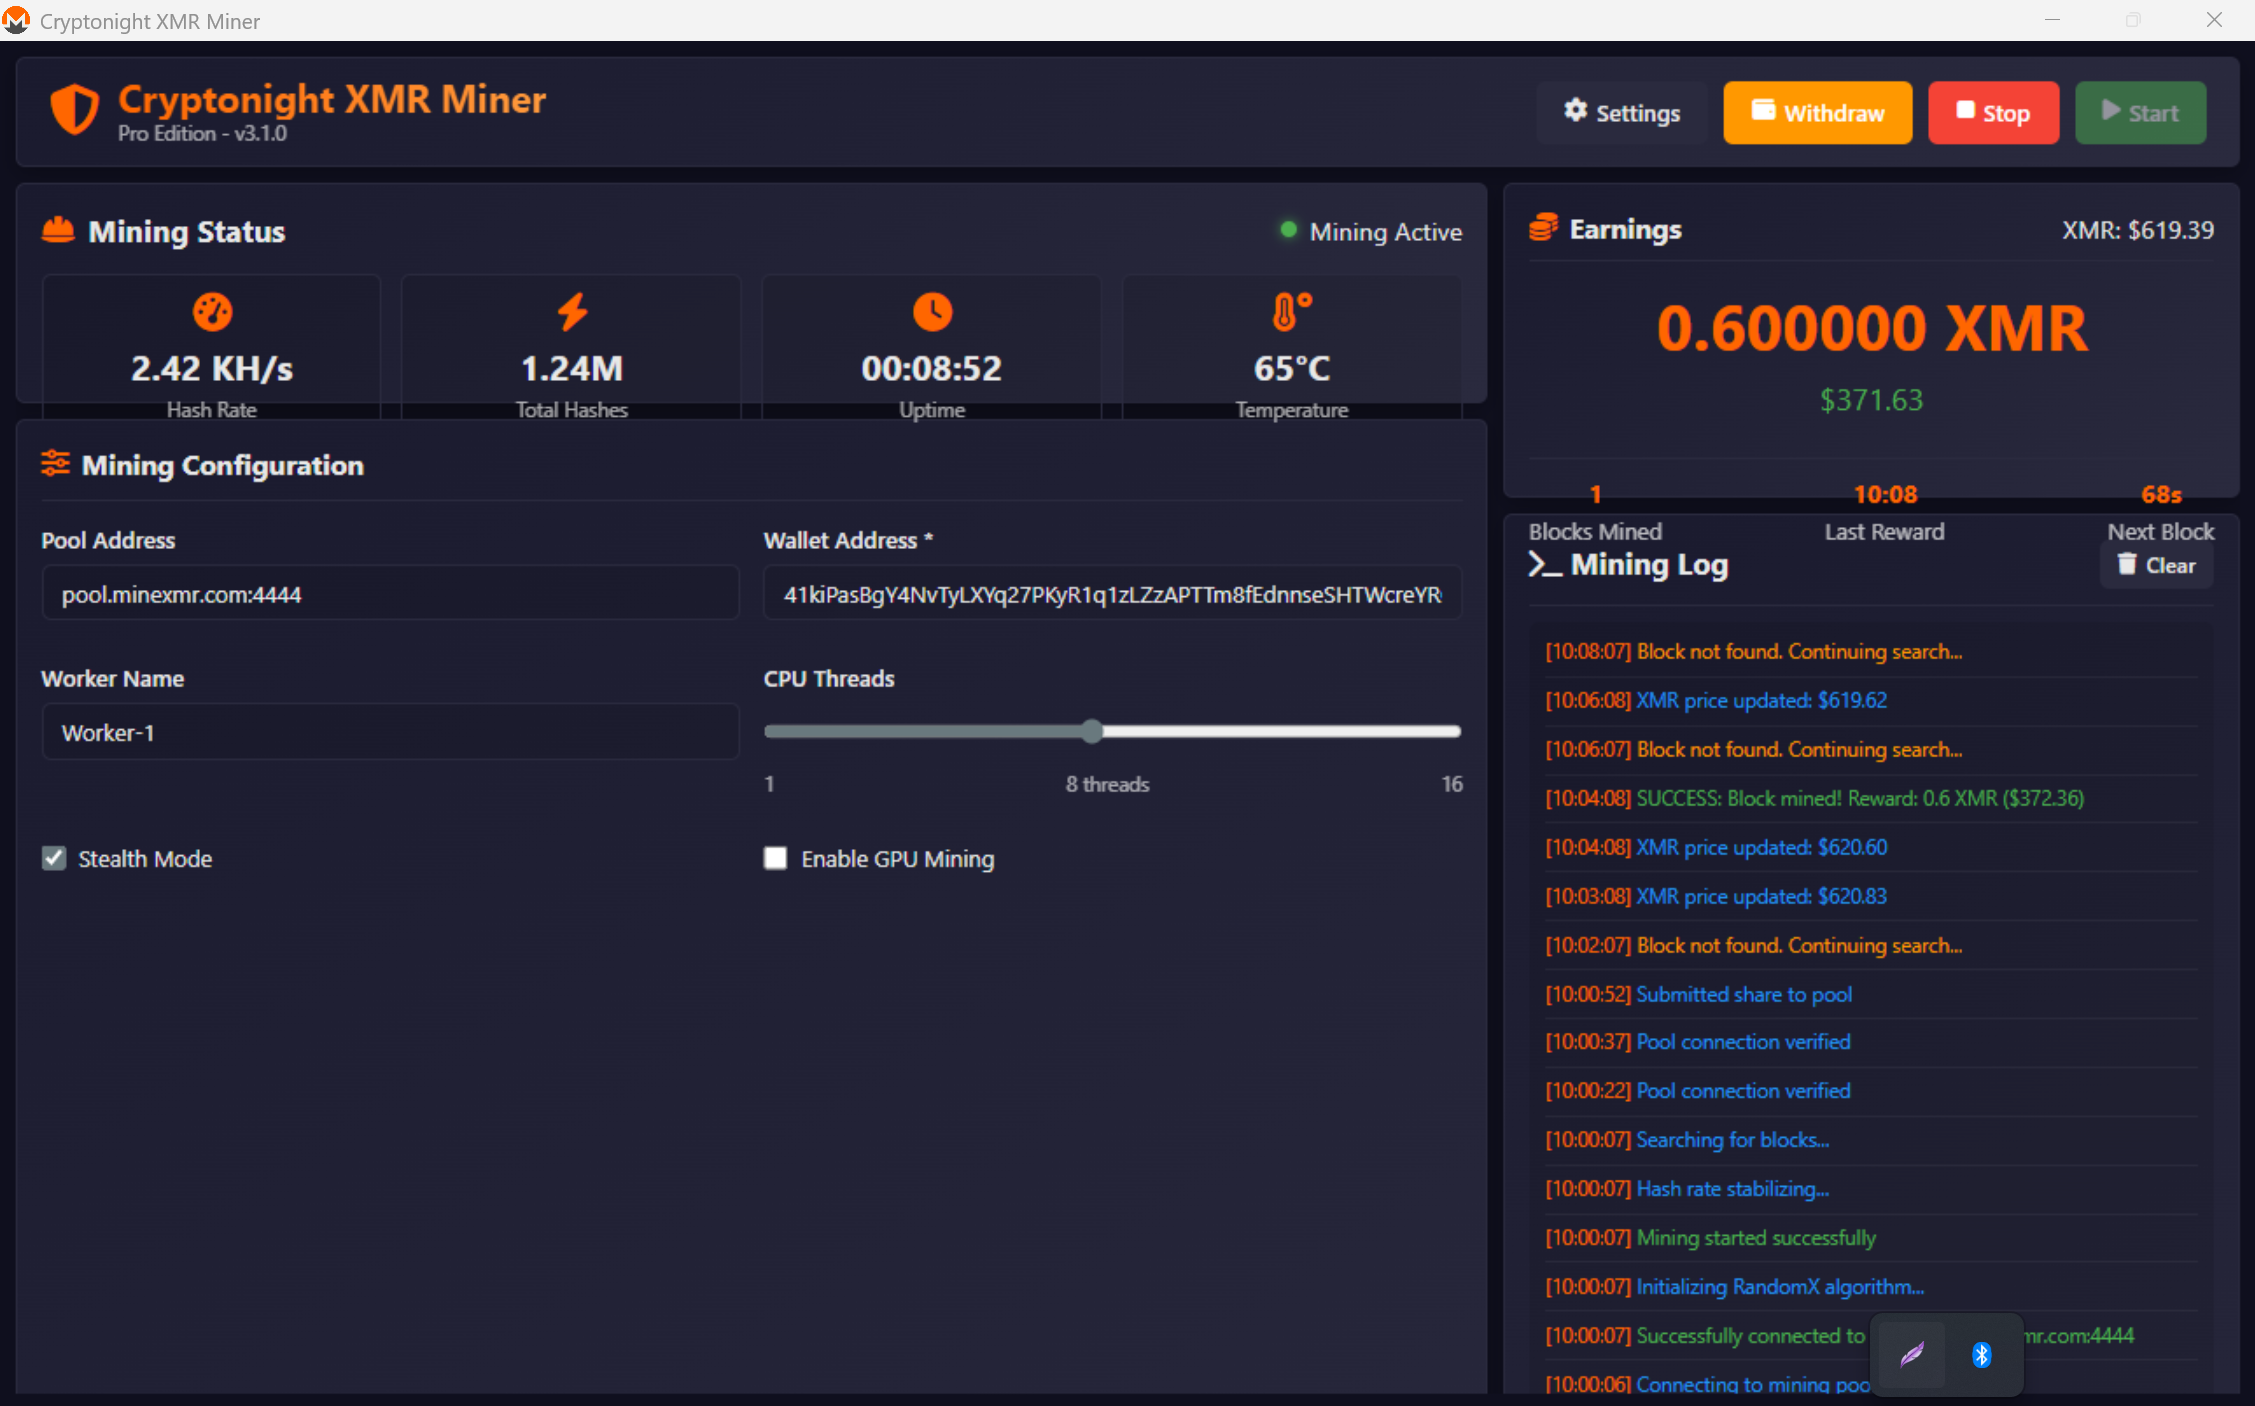Click the Worker Name input field
2255x1406 pixels.
(390, 732)
